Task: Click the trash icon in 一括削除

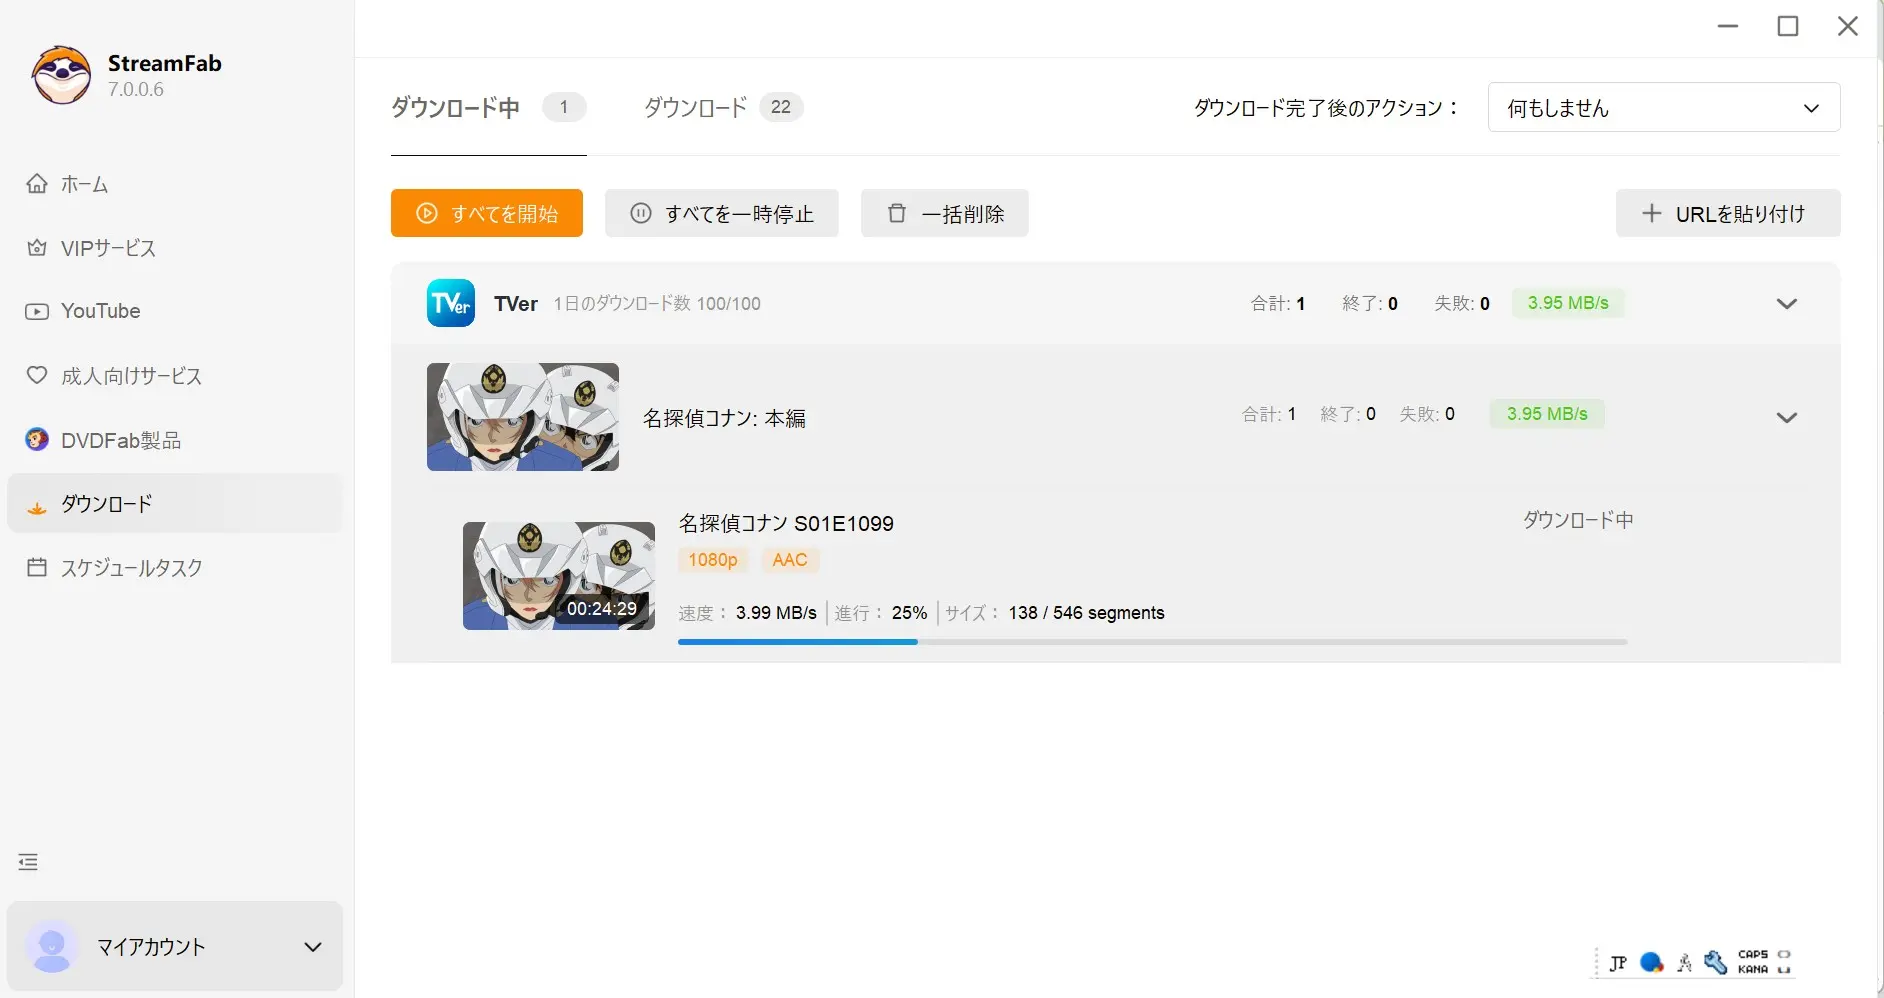Action: 897,213
